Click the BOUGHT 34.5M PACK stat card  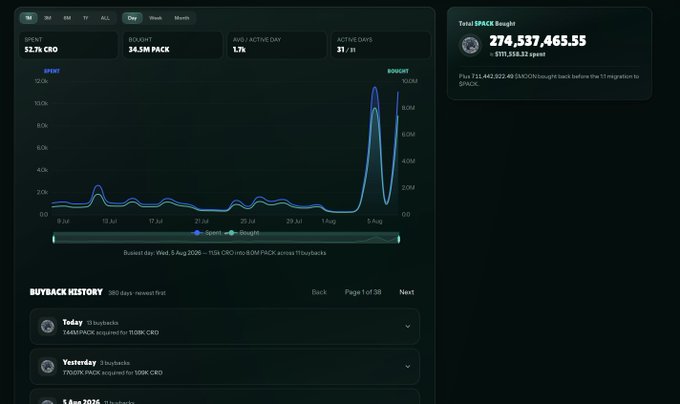(173, 45)
